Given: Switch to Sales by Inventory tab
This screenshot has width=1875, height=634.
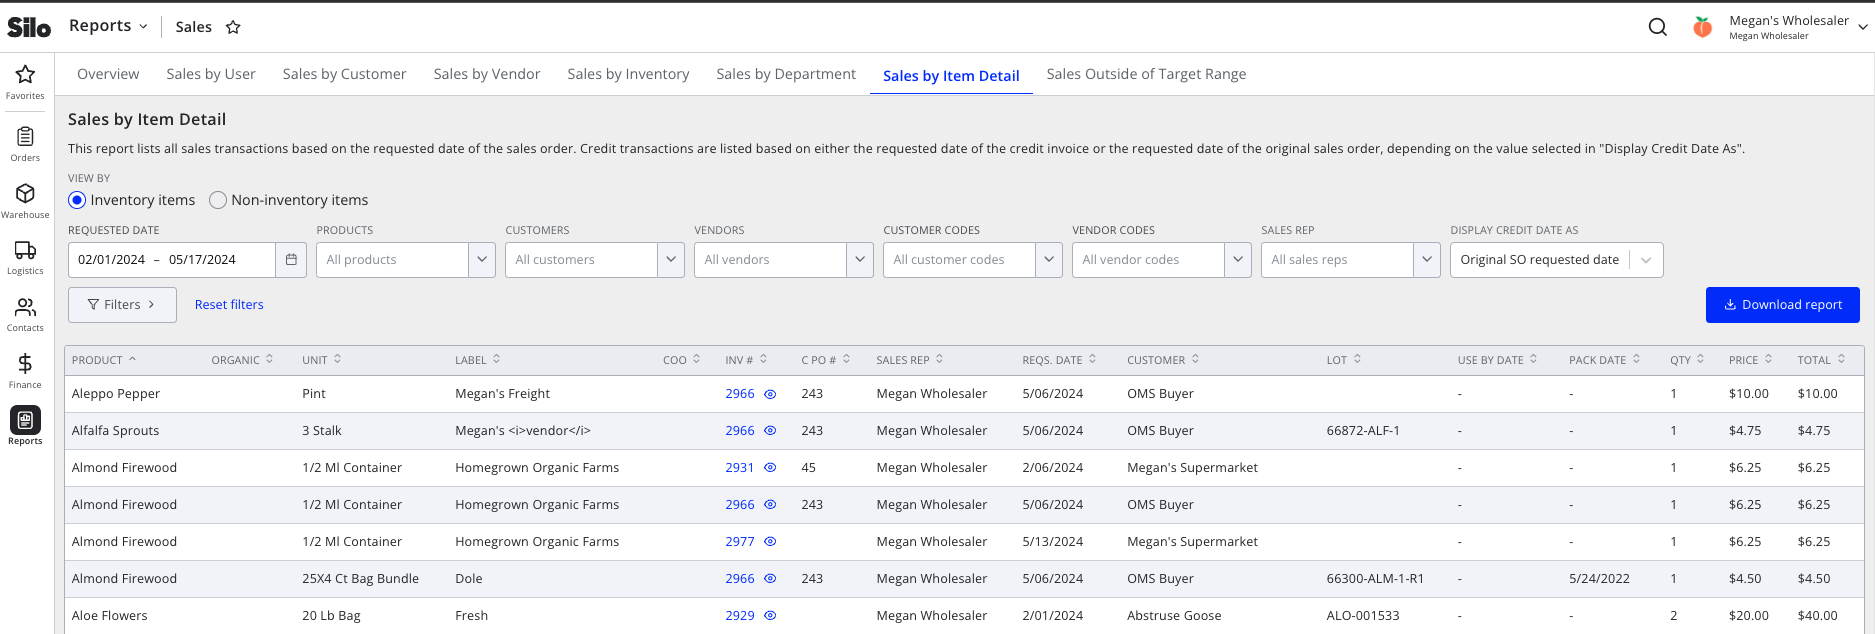Looking at the screenshot, I should (628, 74).
